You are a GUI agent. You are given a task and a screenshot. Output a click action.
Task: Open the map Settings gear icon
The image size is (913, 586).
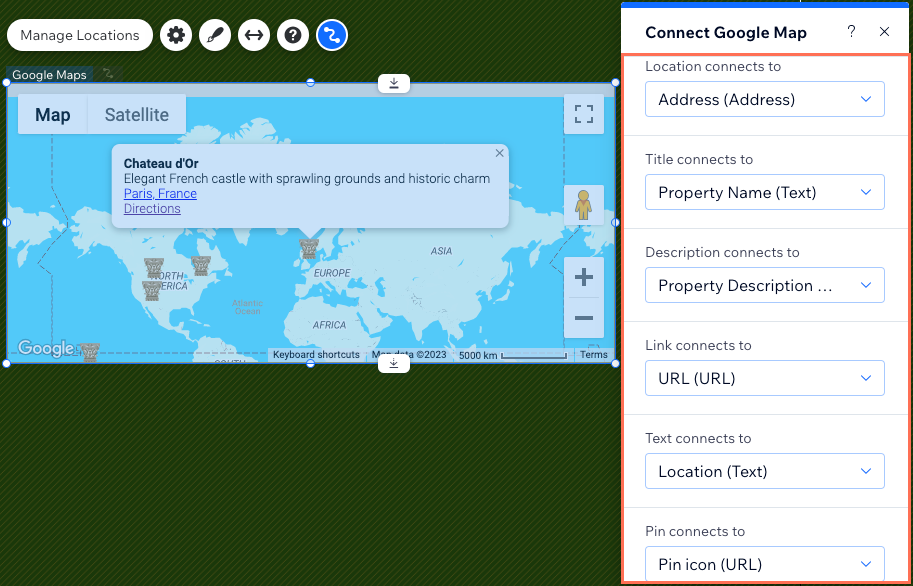coord(176,36)
